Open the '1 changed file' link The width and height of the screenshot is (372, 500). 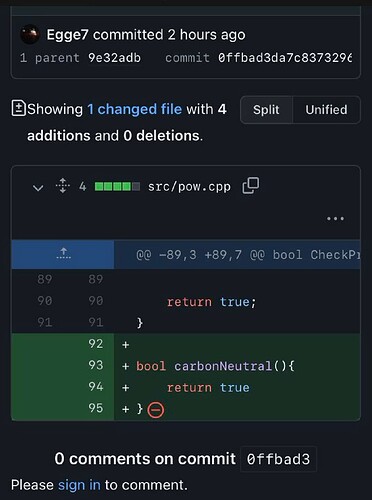134,109
